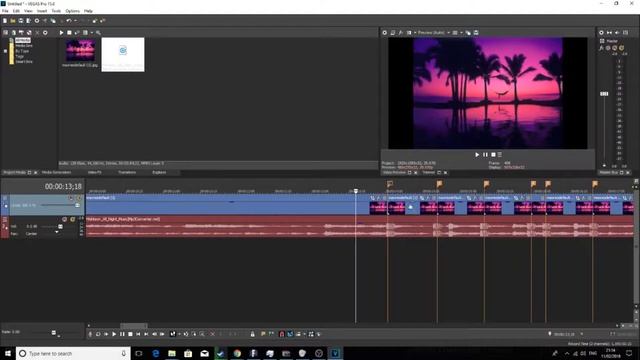The image size is (640, 360).
Task: Open Options menu
Action: 73,11
